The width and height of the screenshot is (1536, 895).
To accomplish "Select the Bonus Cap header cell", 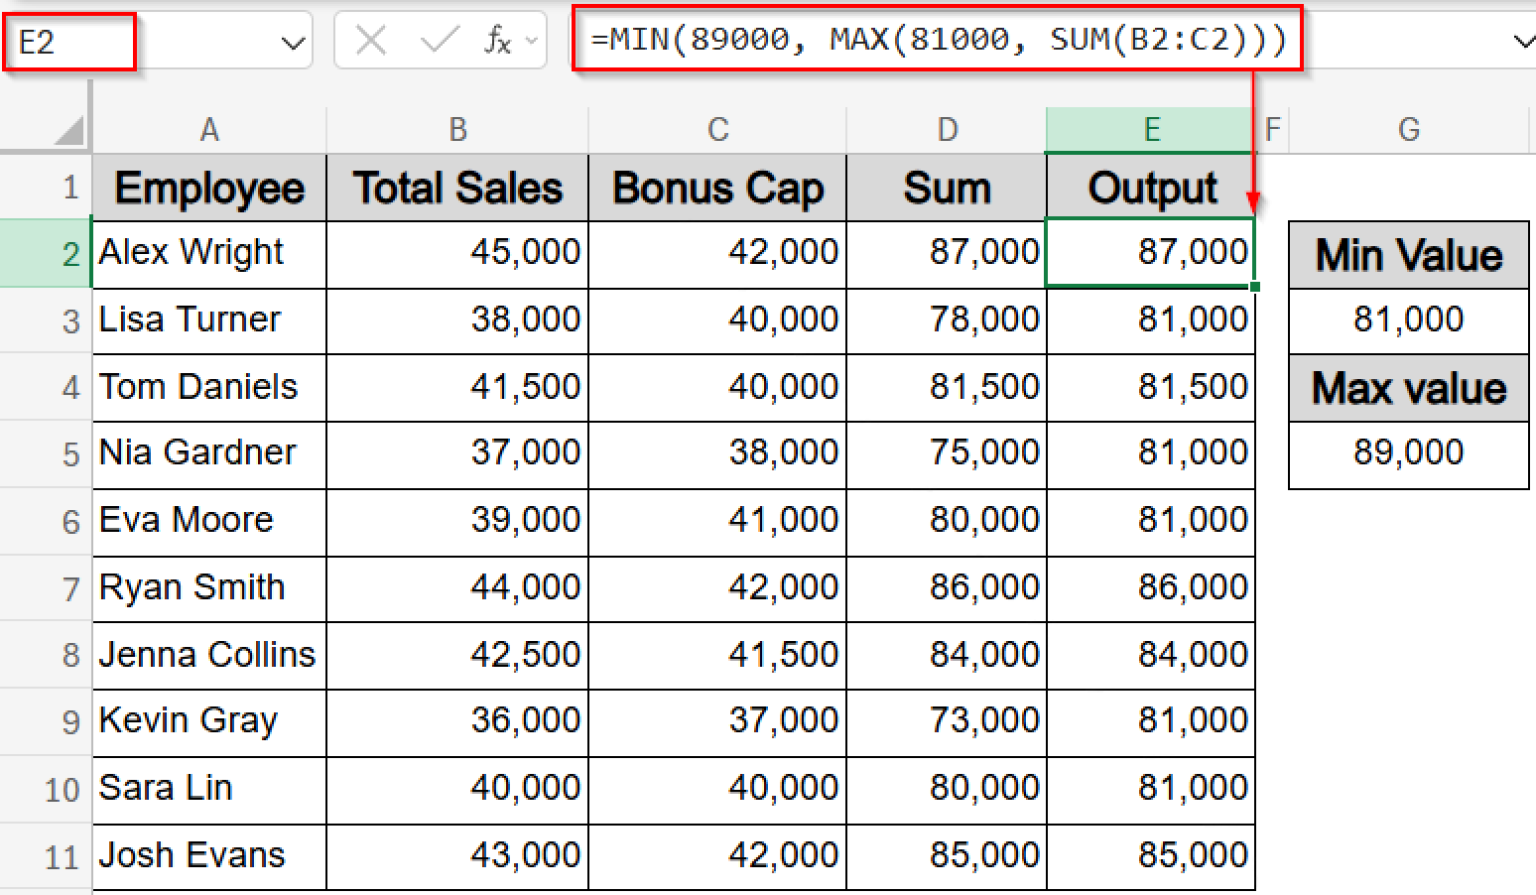I will click(x=716, y=187).
